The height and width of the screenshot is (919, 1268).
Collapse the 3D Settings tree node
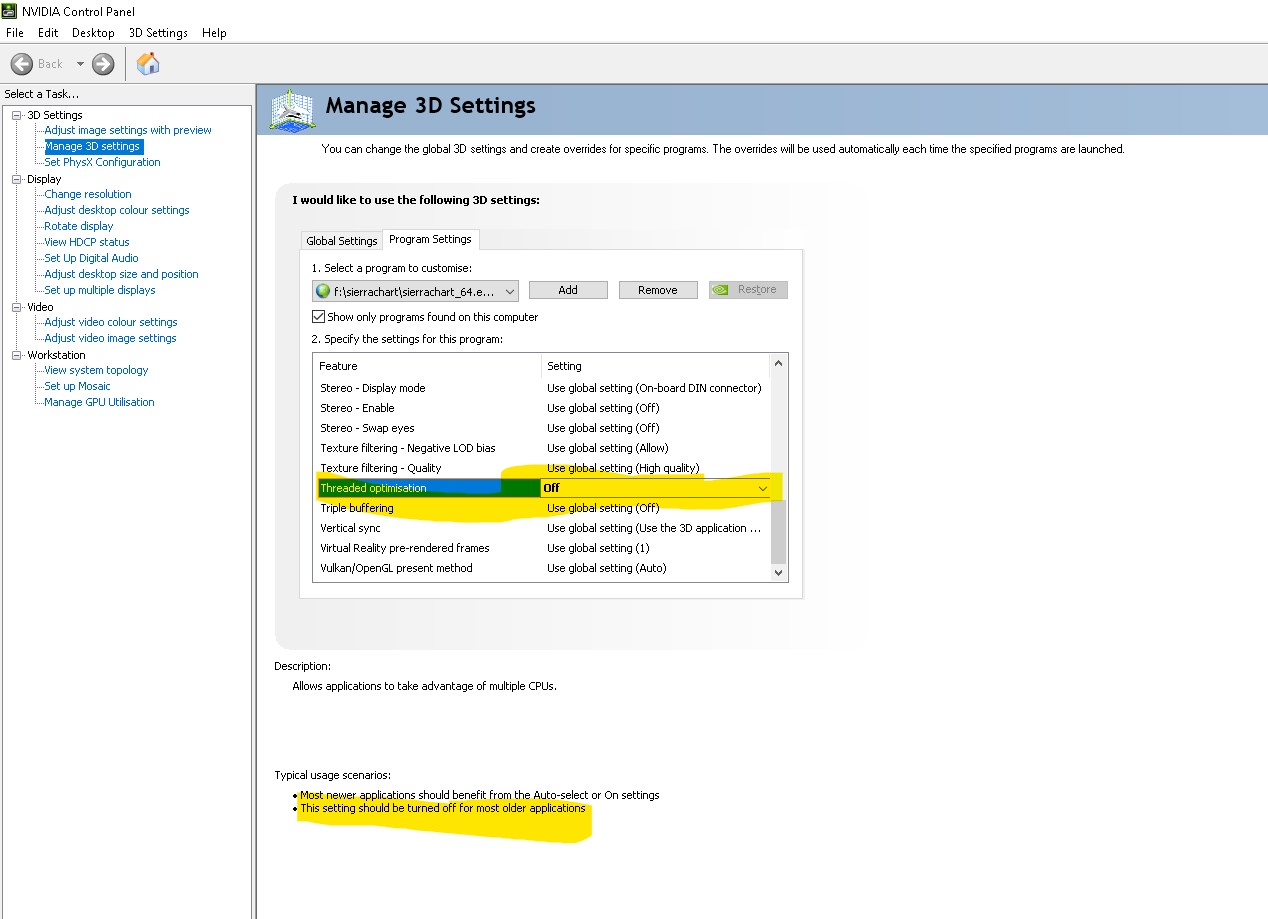tap(17, 115)
